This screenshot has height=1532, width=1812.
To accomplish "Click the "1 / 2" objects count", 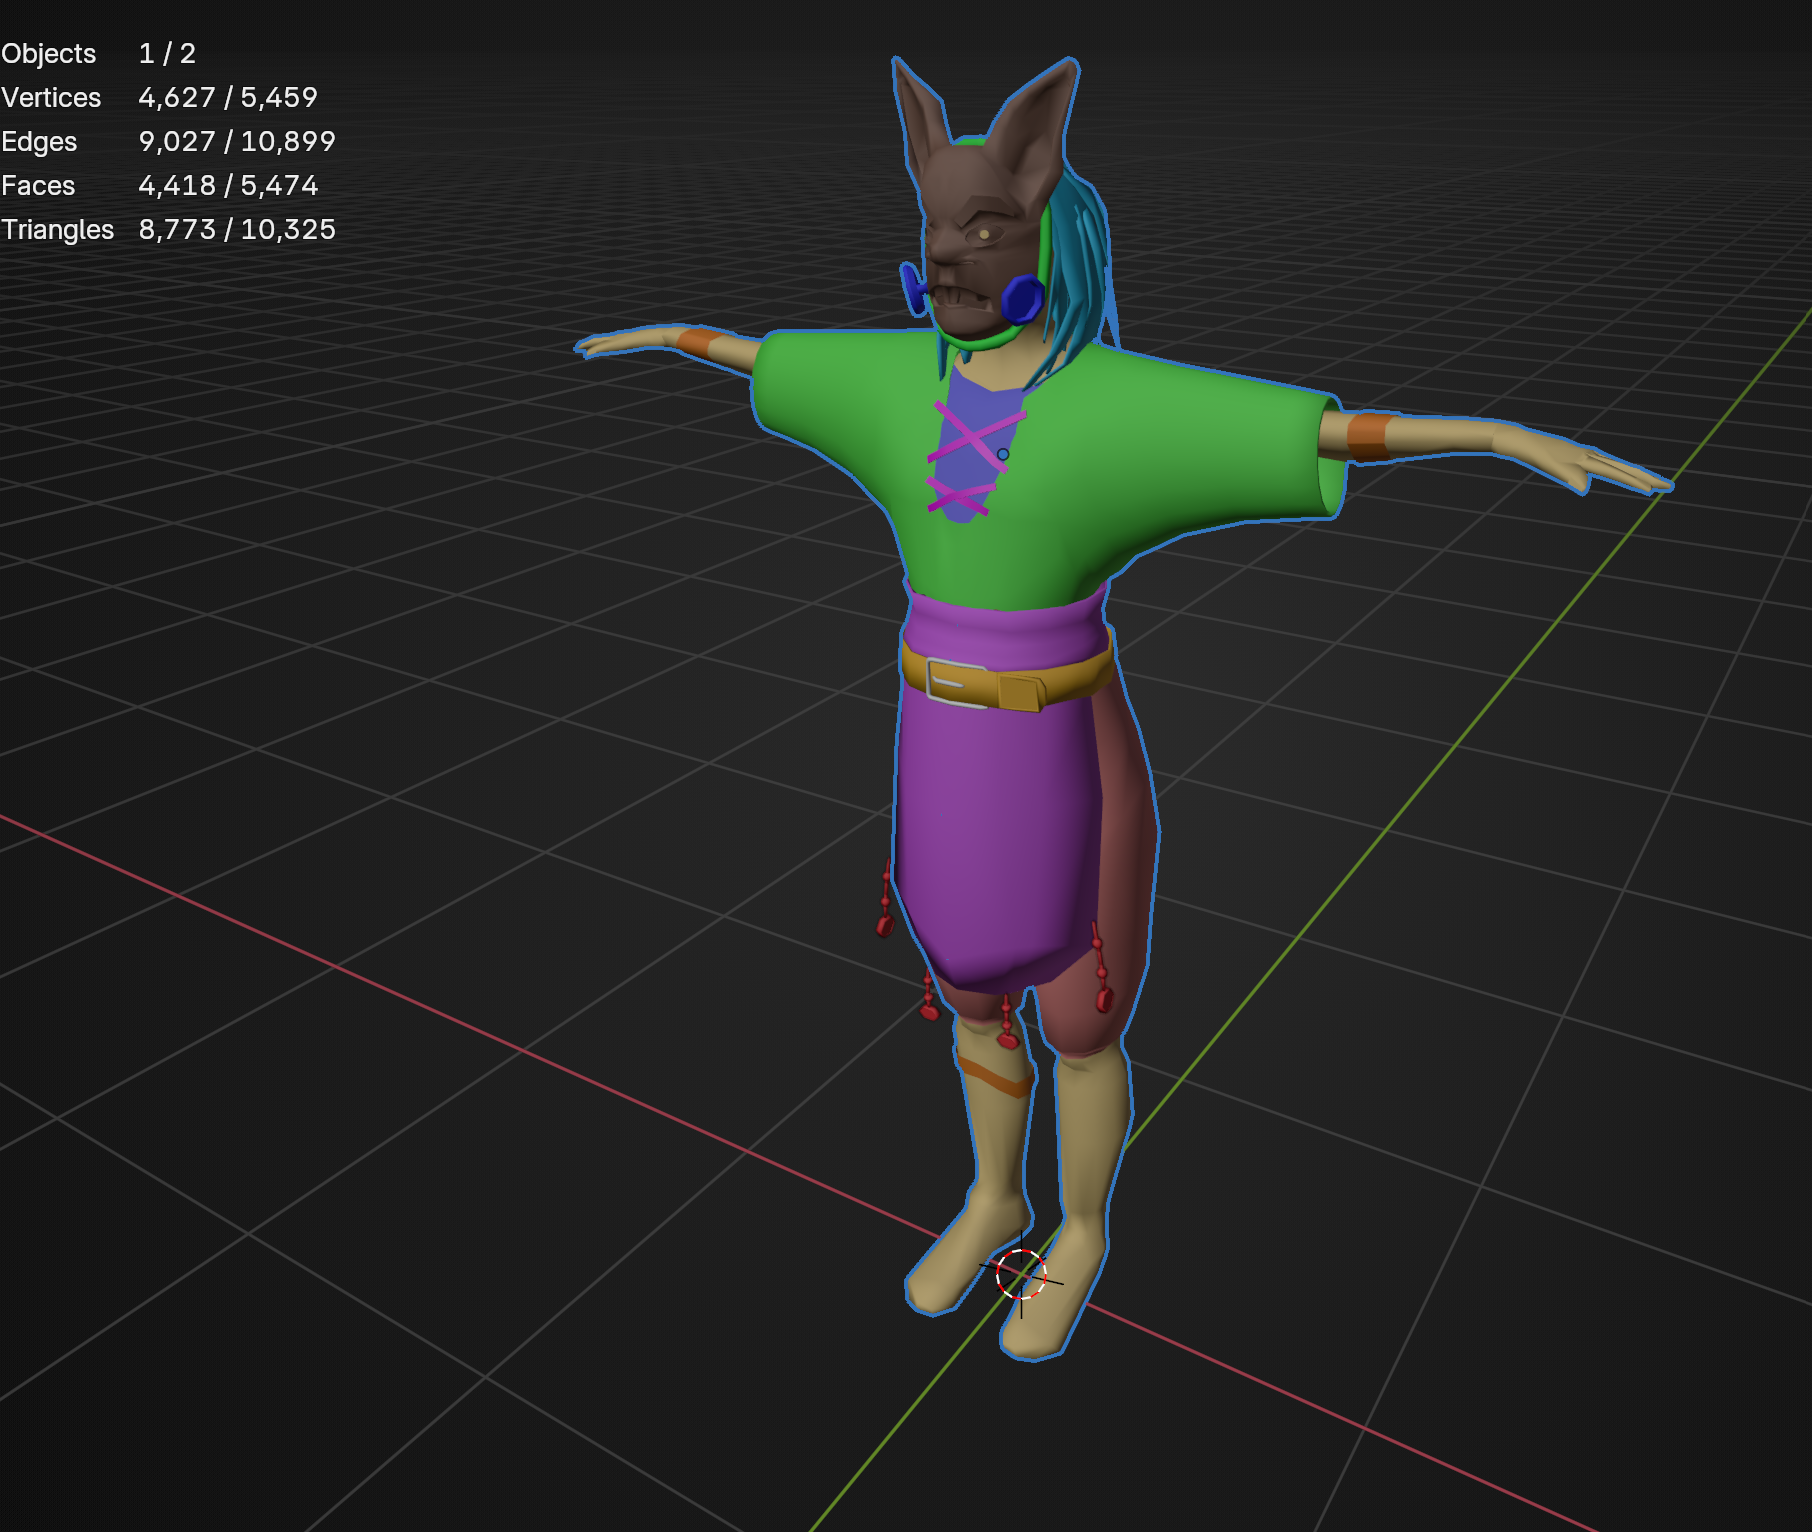I will [167, 54].
